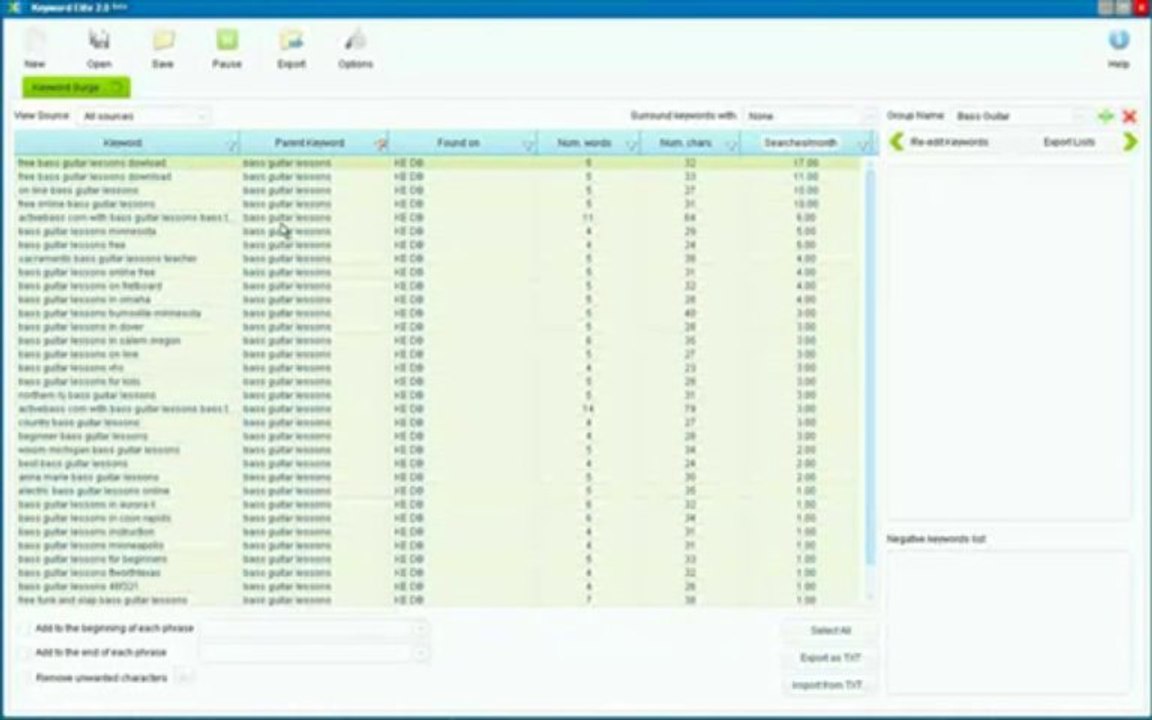Click the filter icon in Num. words header
This screenshot has height=720, width=1152.
tap(631, 144)
